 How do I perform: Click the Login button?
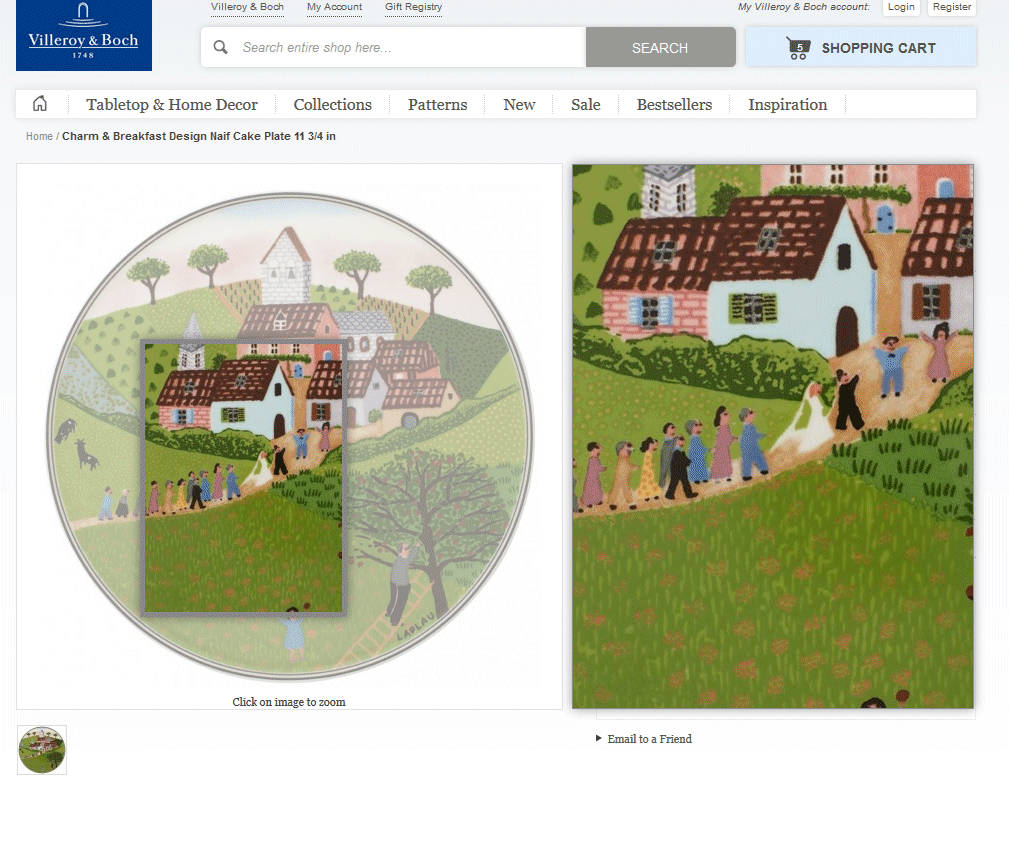pos(901,7)
